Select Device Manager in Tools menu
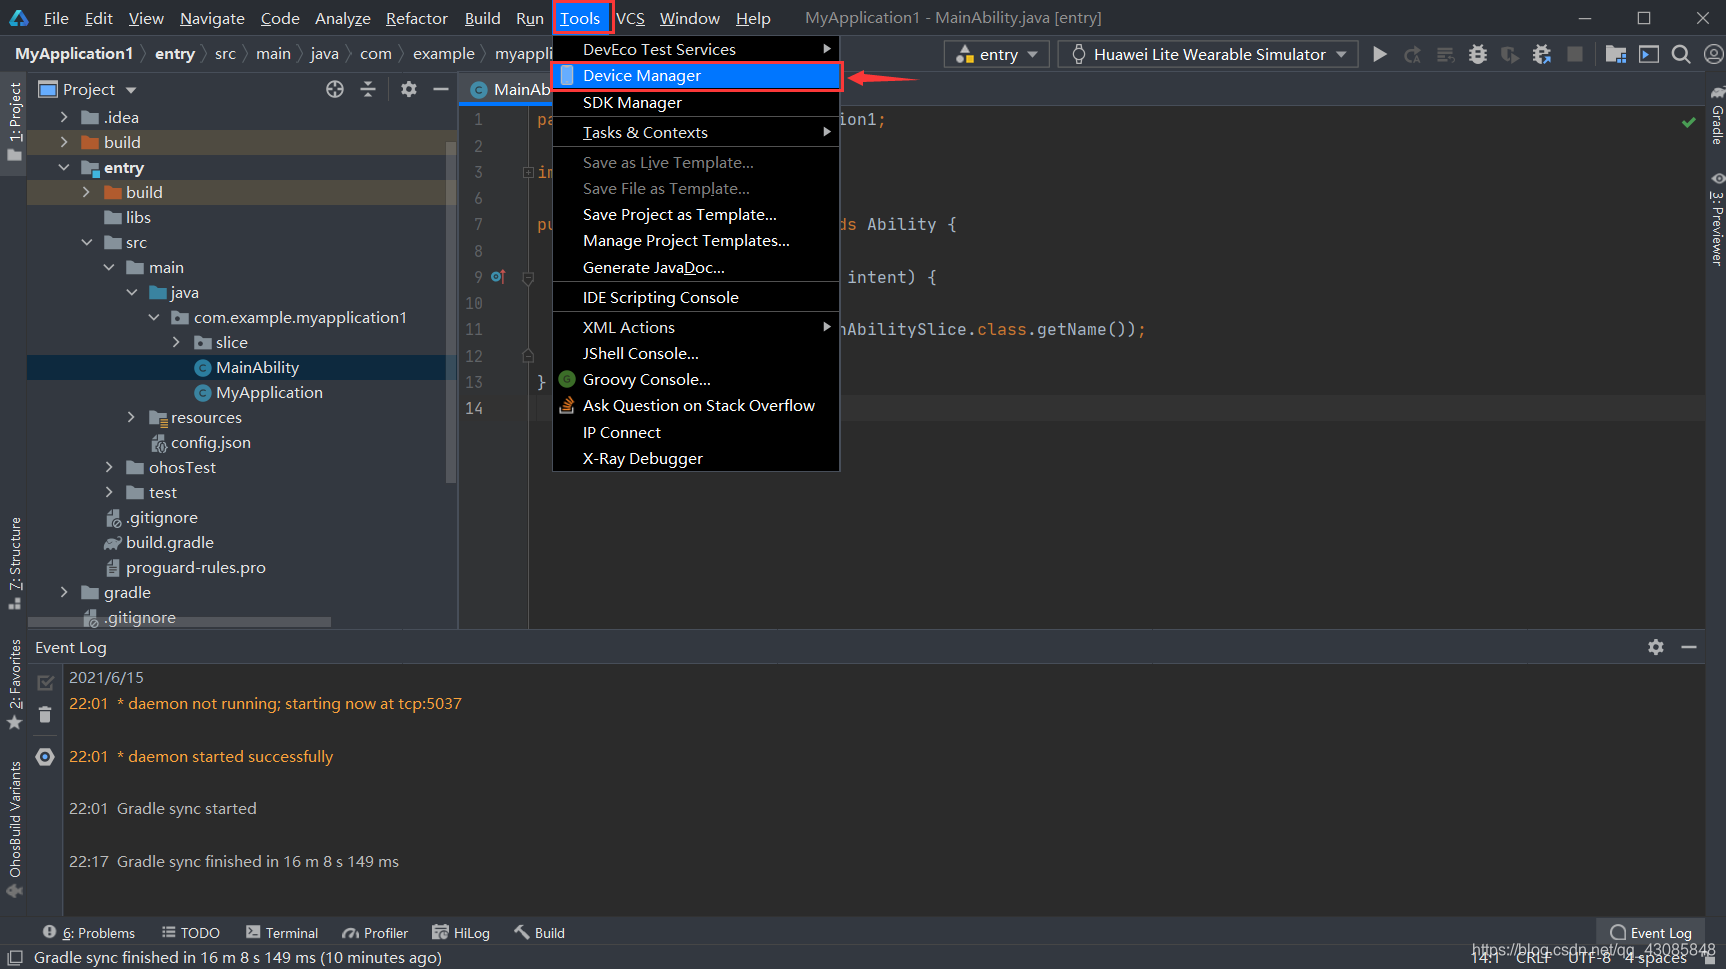The image size is (1726, 969). (696, 75)
